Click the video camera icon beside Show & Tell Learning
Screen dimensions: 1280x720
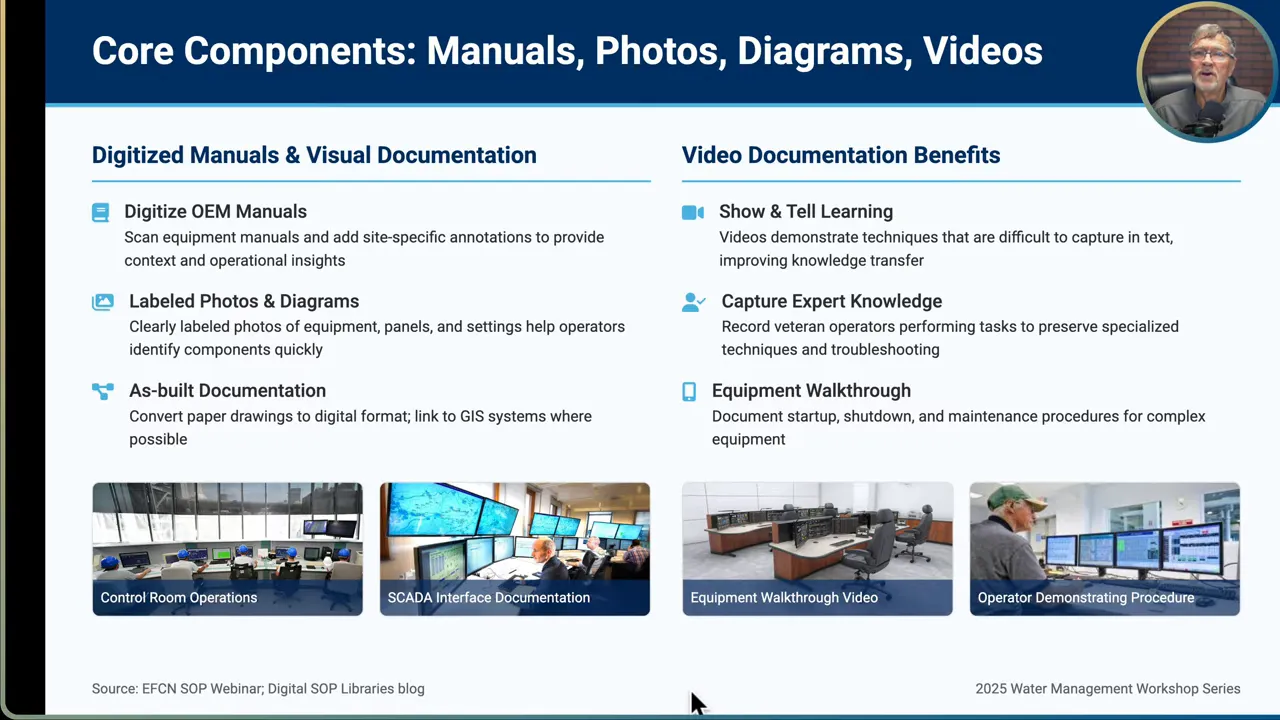693,212
